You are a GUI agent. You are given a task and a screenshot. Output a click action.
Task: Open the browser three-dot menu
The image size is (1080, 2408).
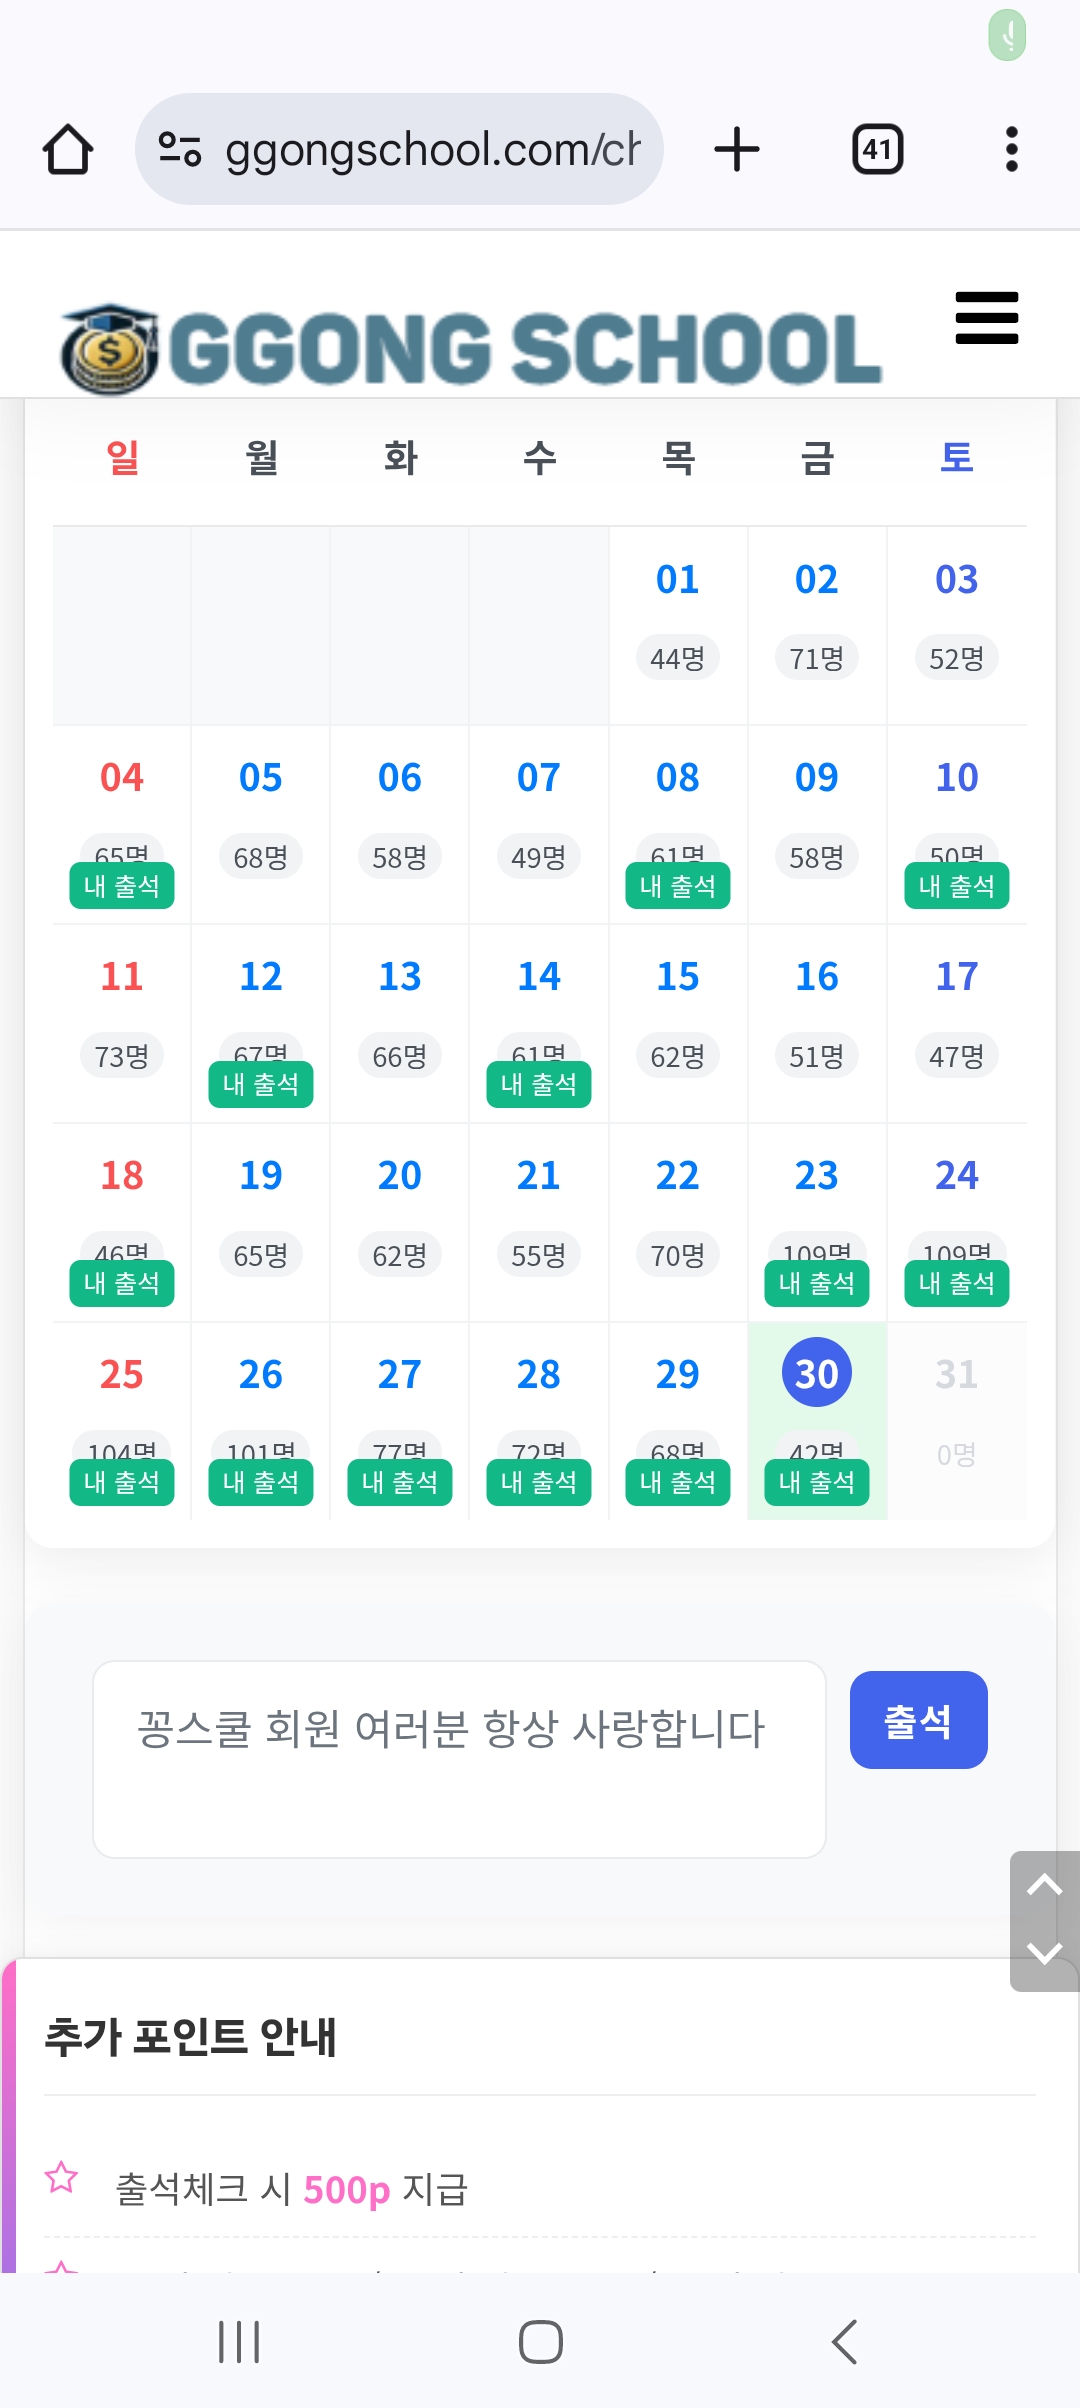[x=1011, y=150]
